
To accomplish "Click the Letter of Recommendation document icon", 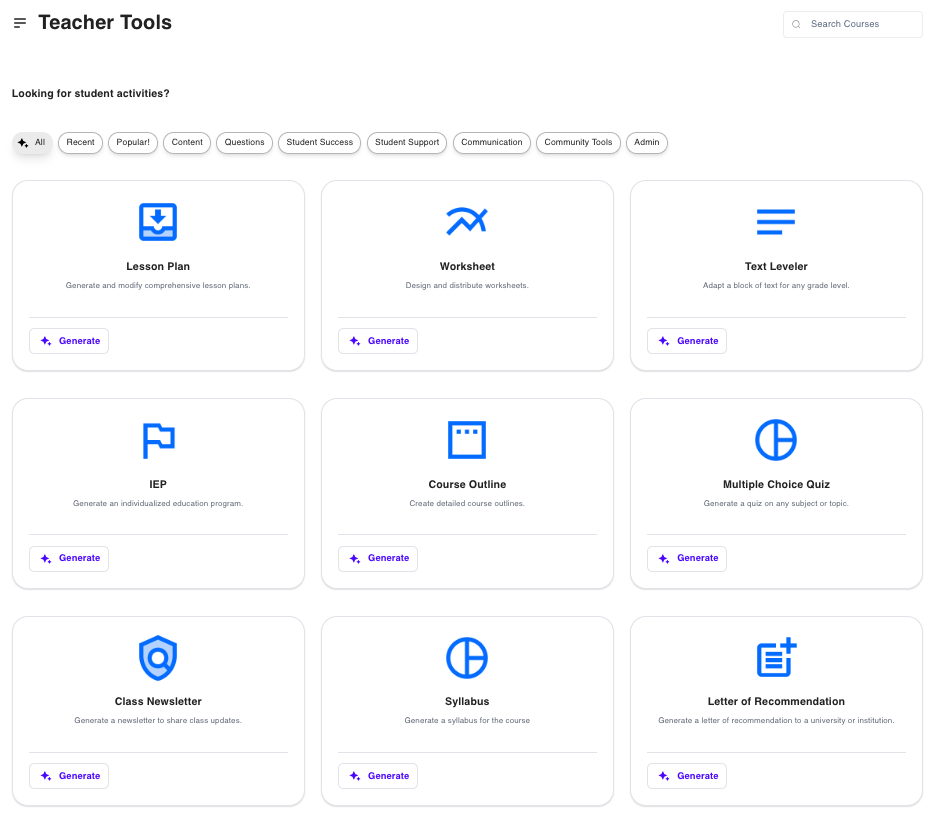I will tap(776, 657).
